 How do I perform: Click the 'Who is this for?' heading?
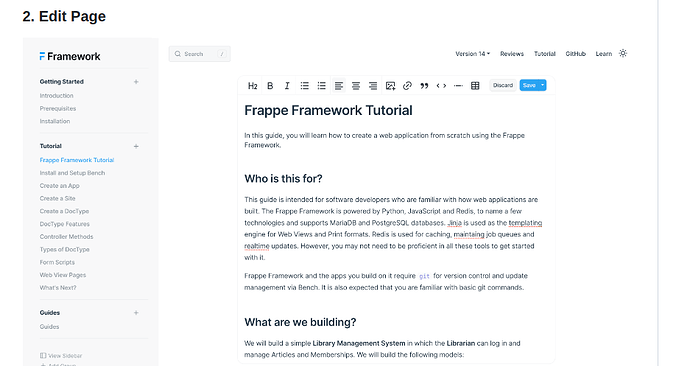tap(283, 179)
